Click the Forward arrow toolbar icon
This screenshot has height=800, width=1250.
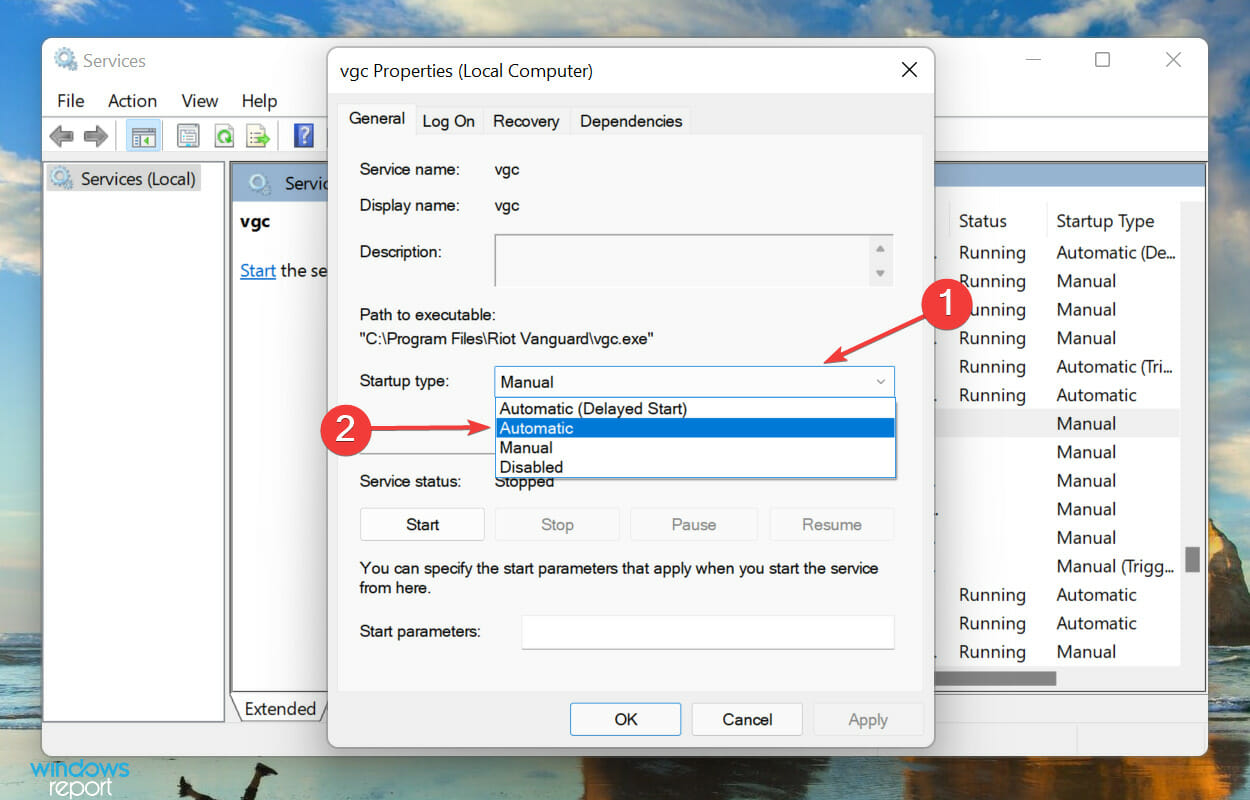pos(95,136)
